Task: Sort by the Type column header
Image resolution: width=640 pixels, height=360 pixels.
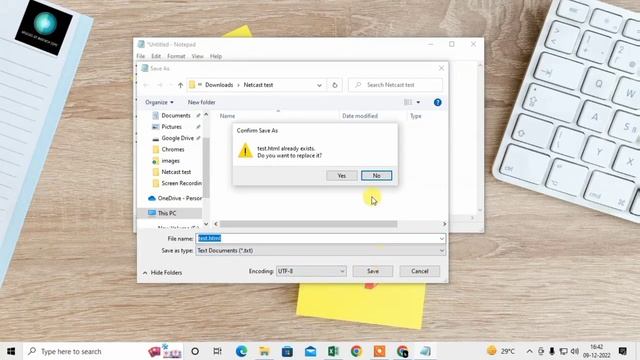Action: click(416, 116)
